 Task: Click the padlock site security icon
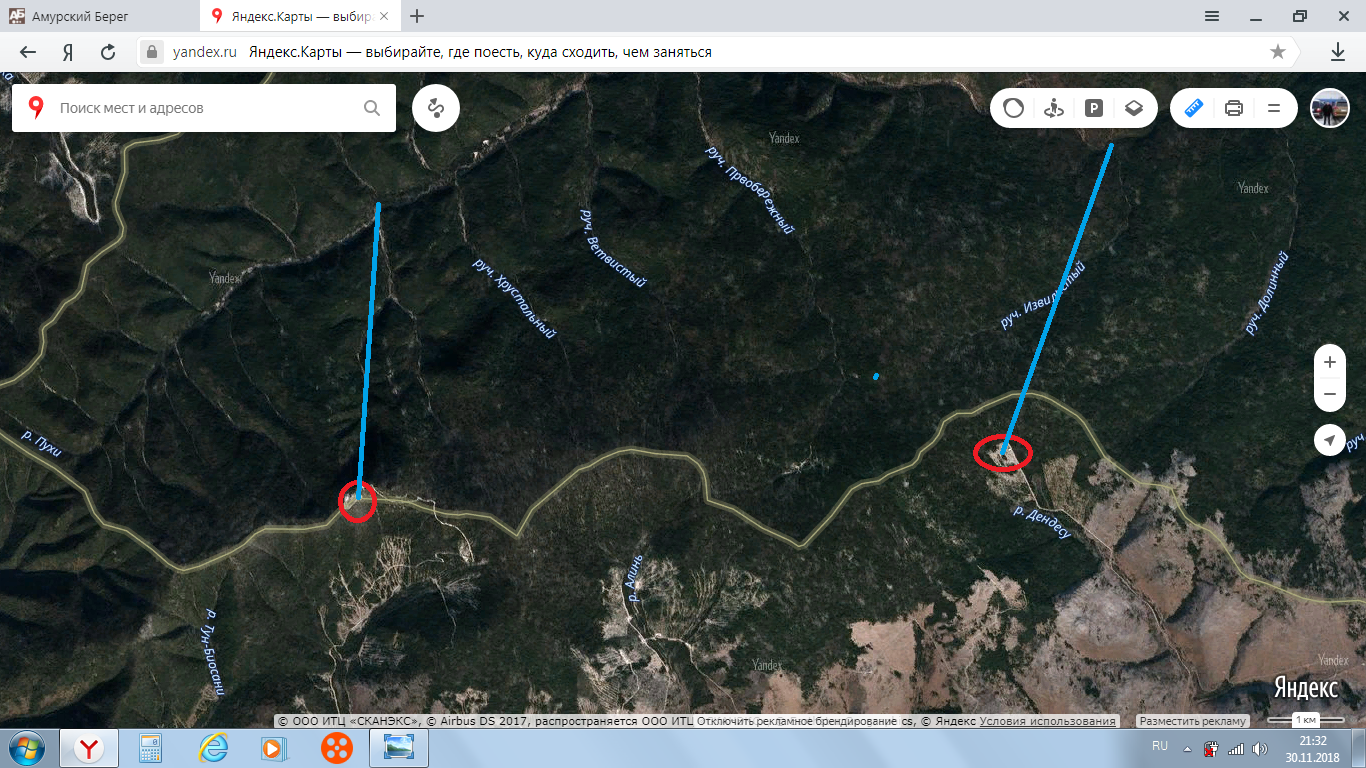coord(152,52)
